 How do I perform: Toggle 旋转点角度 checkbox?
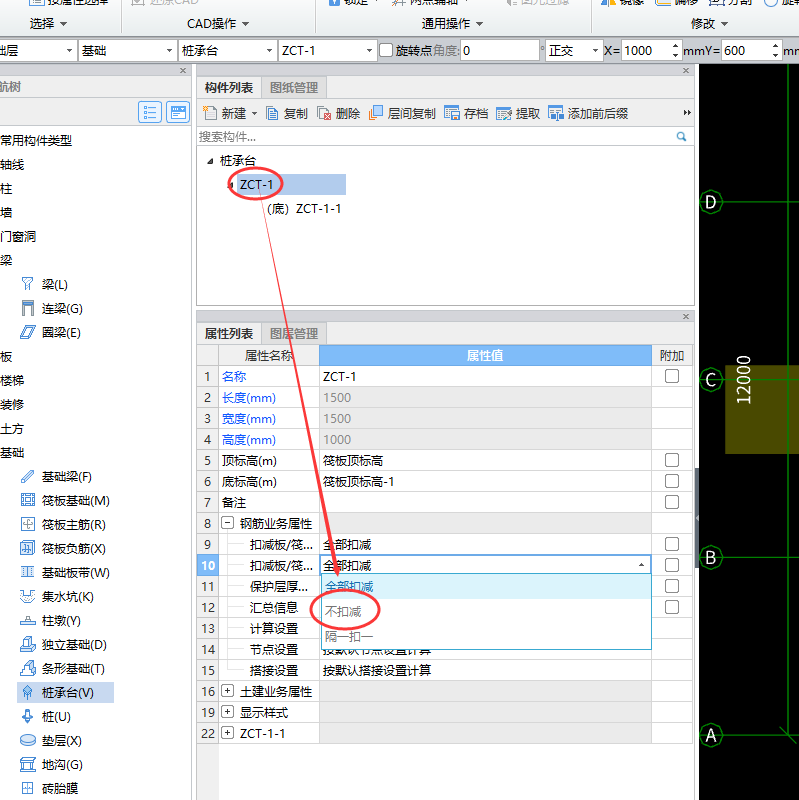[x=386, y=51]
